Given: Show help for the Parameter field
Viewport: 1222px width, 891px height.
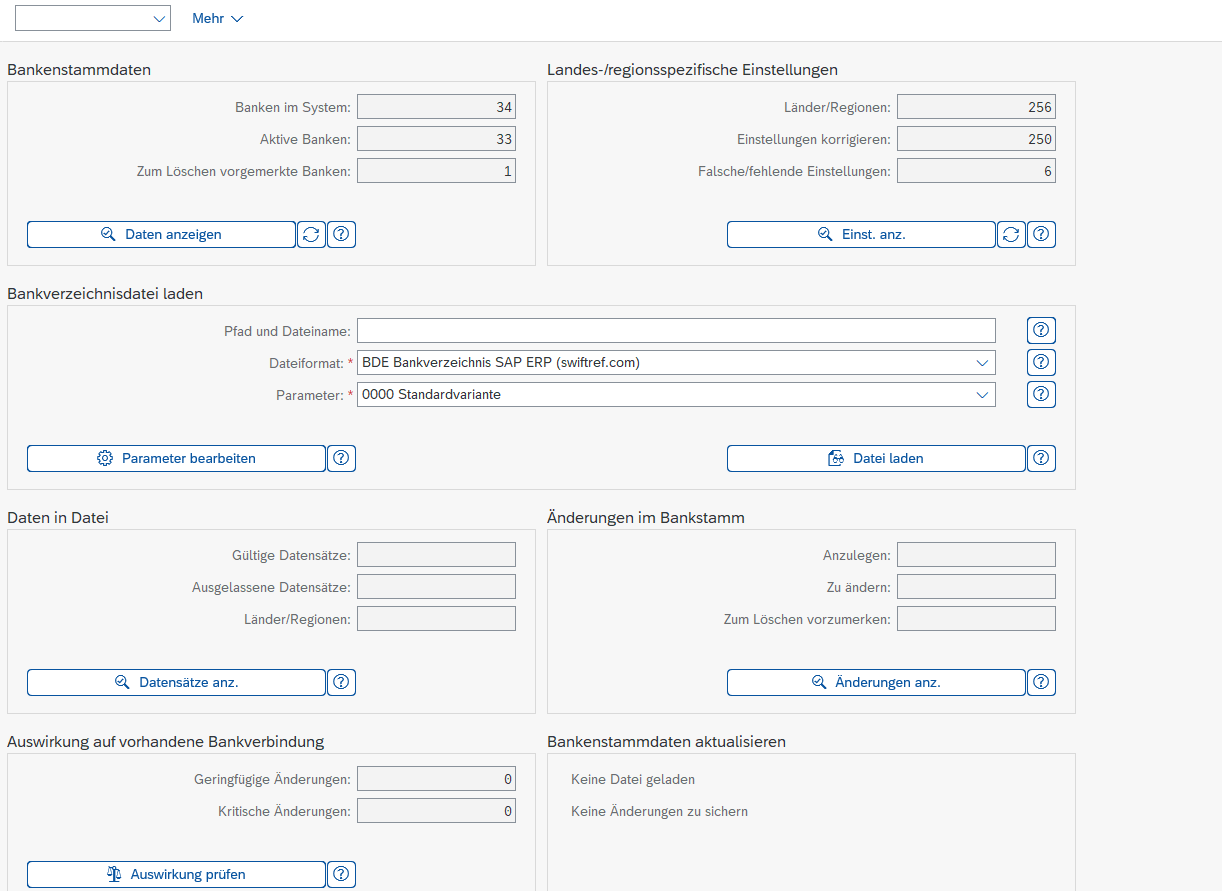Looking at the screenshot, I should [1041, 394].
